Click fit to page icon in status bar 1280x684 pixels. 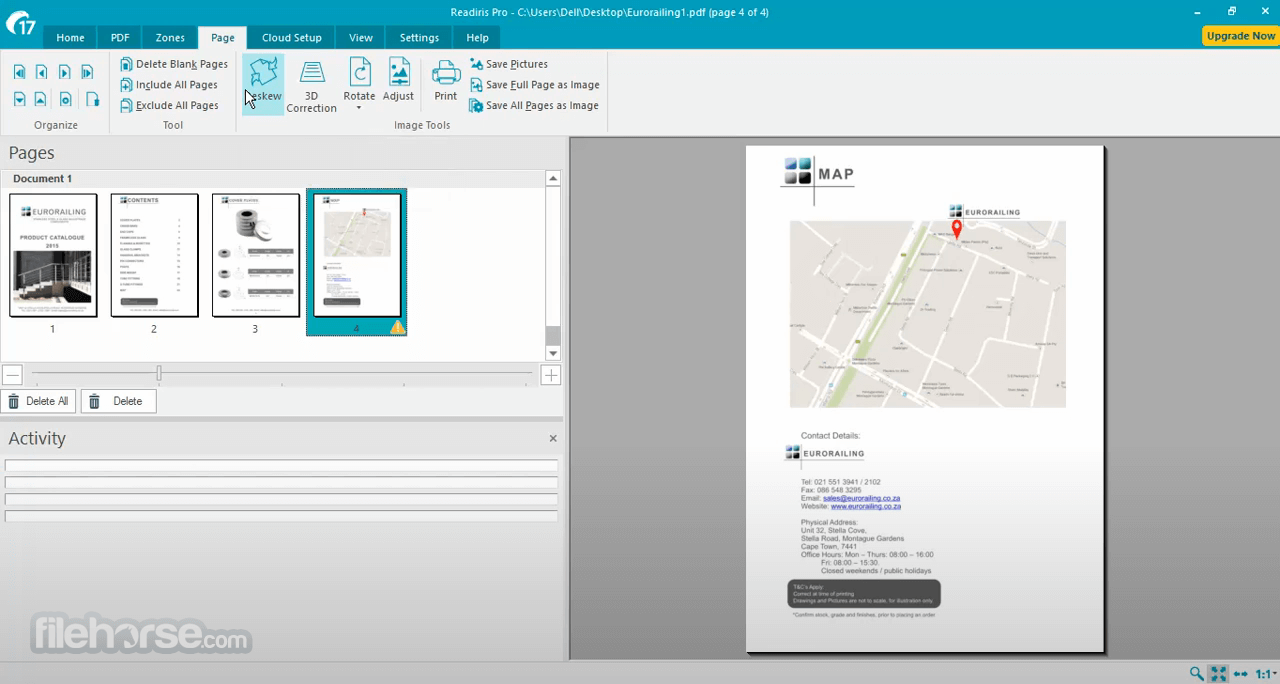coord(1218,674)
